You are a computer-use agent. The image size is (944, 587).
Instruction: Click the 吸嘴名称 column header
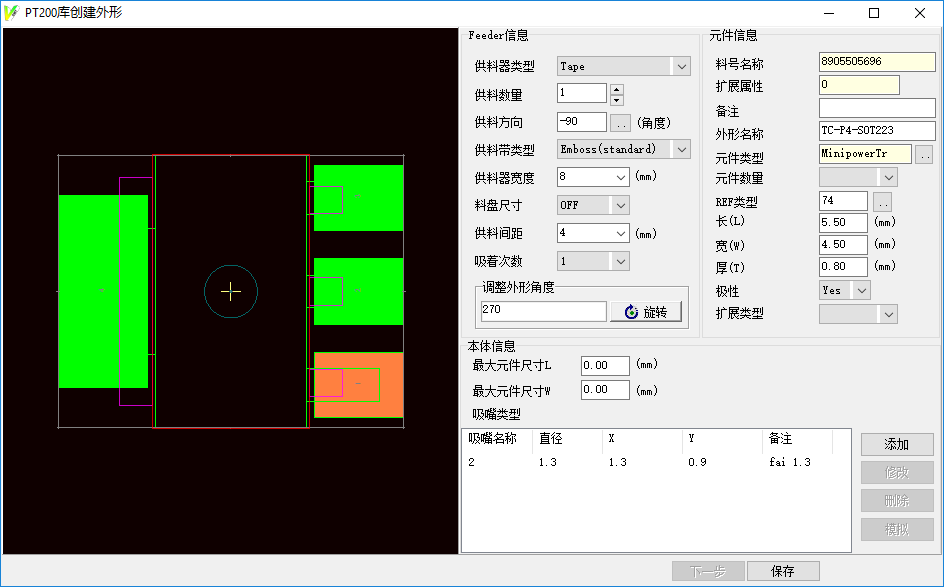(497, 439)
